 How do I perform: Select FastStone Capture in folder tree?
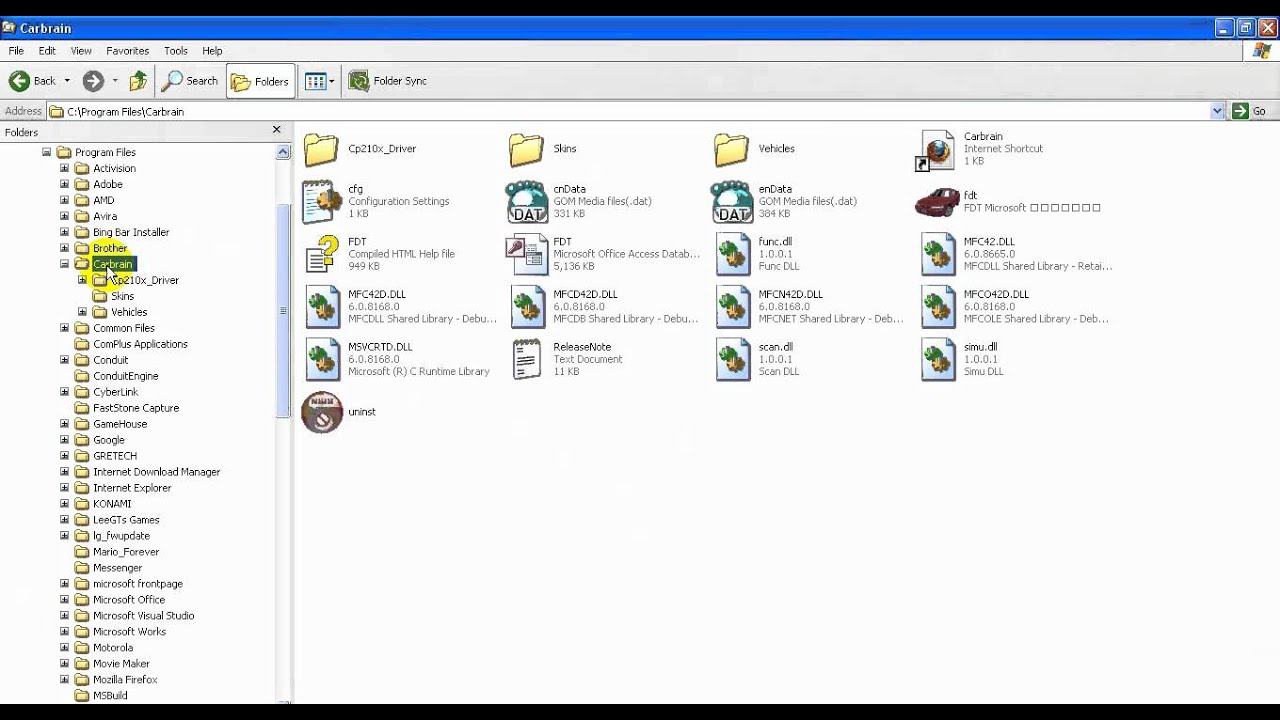pos(136,408)
